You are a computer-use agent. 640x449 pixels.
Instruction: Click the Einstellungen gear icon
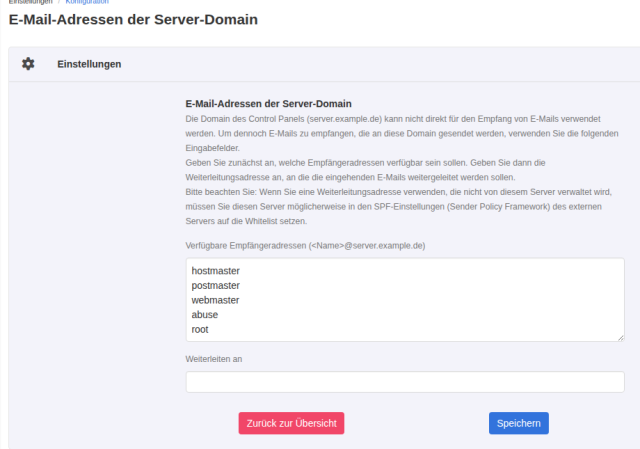28,64
